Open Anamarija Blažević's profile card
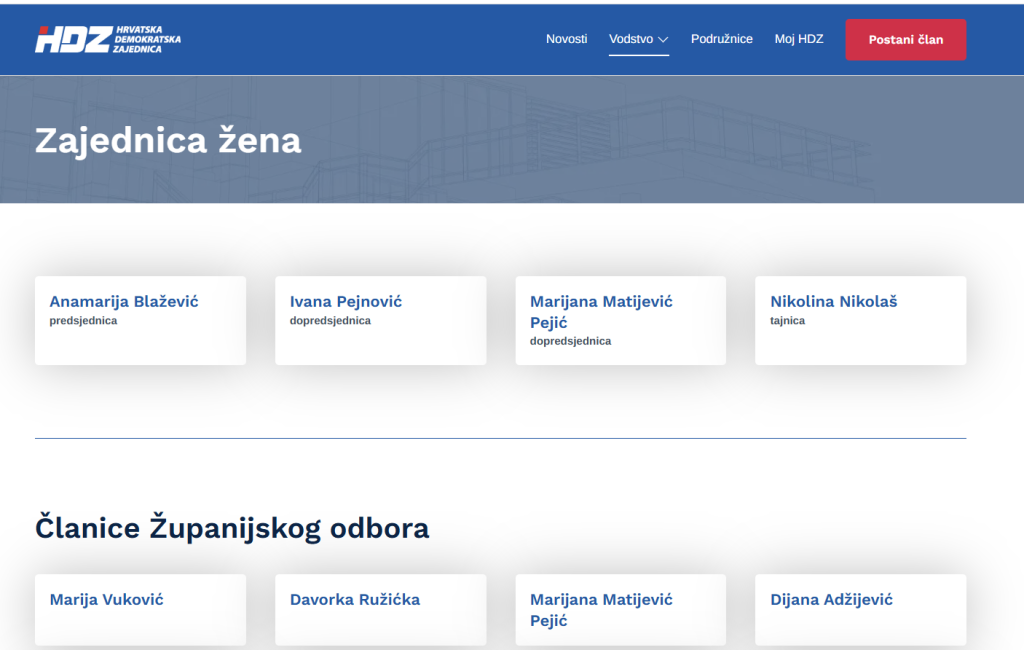Viewport: 1024px width, 650px height. [x=140, y=320]
